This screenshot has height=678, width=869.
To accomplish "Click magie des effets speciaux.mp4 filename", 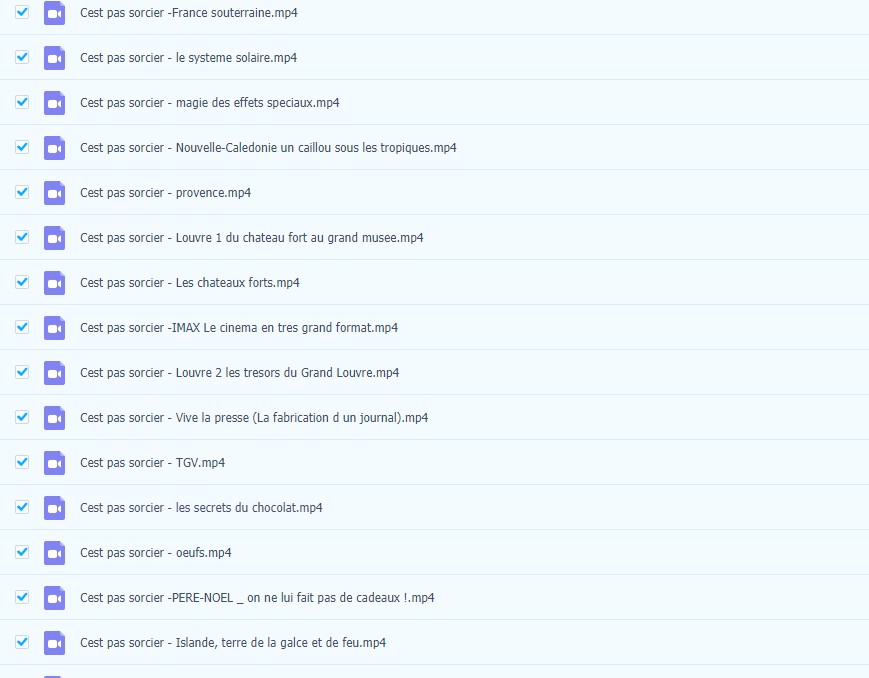I will [x=209, y=103].
